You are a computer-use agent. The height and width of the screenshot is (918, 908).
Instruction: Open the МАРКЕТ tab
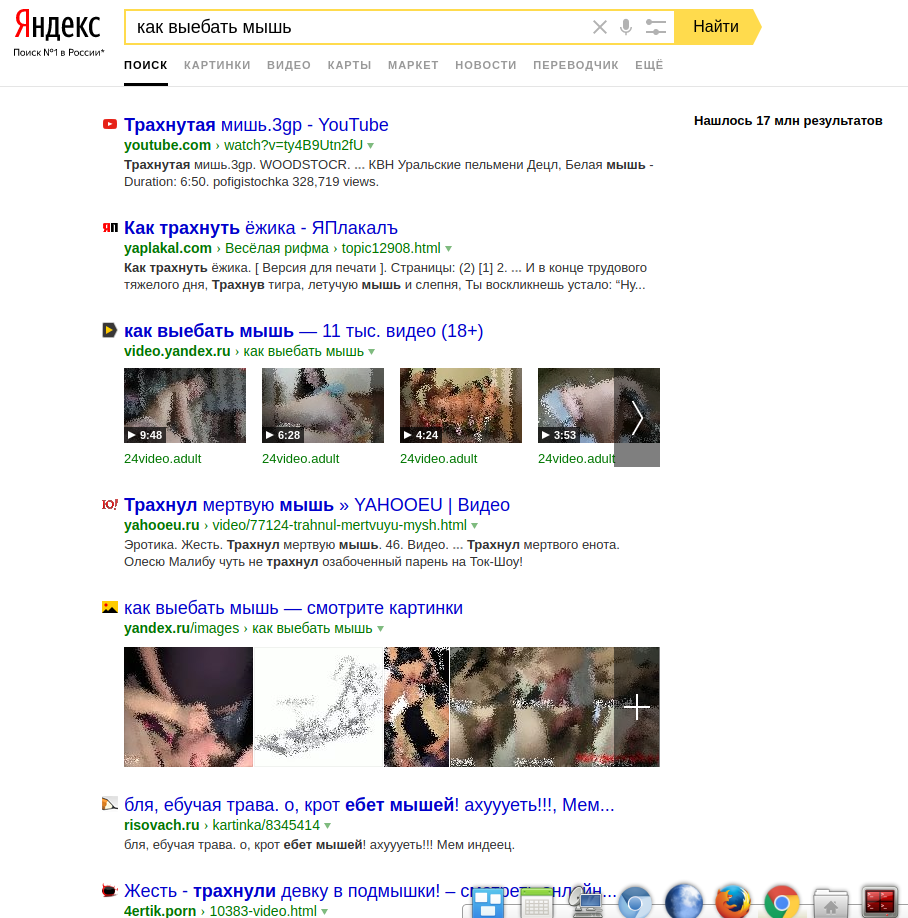413,65
